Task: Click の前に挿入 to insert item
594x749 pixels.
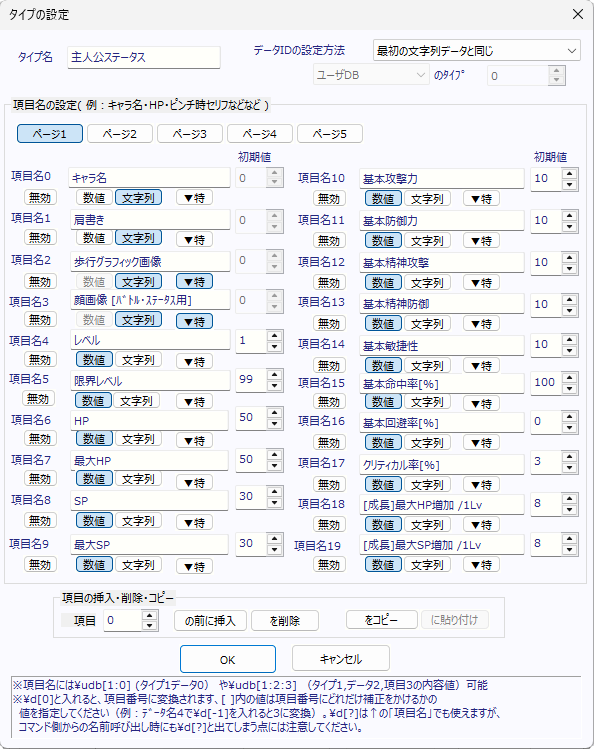Action: click(x=210, y=621)
